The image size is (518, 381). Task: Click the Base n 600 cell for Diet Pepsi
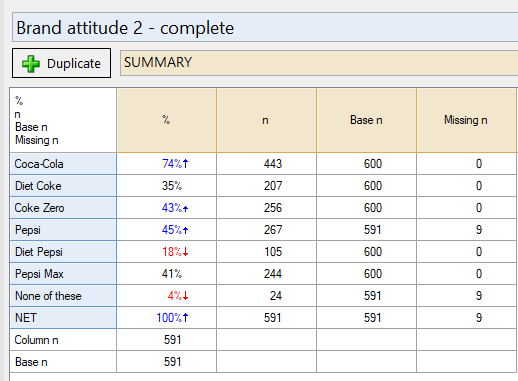(x=366, y=252)
